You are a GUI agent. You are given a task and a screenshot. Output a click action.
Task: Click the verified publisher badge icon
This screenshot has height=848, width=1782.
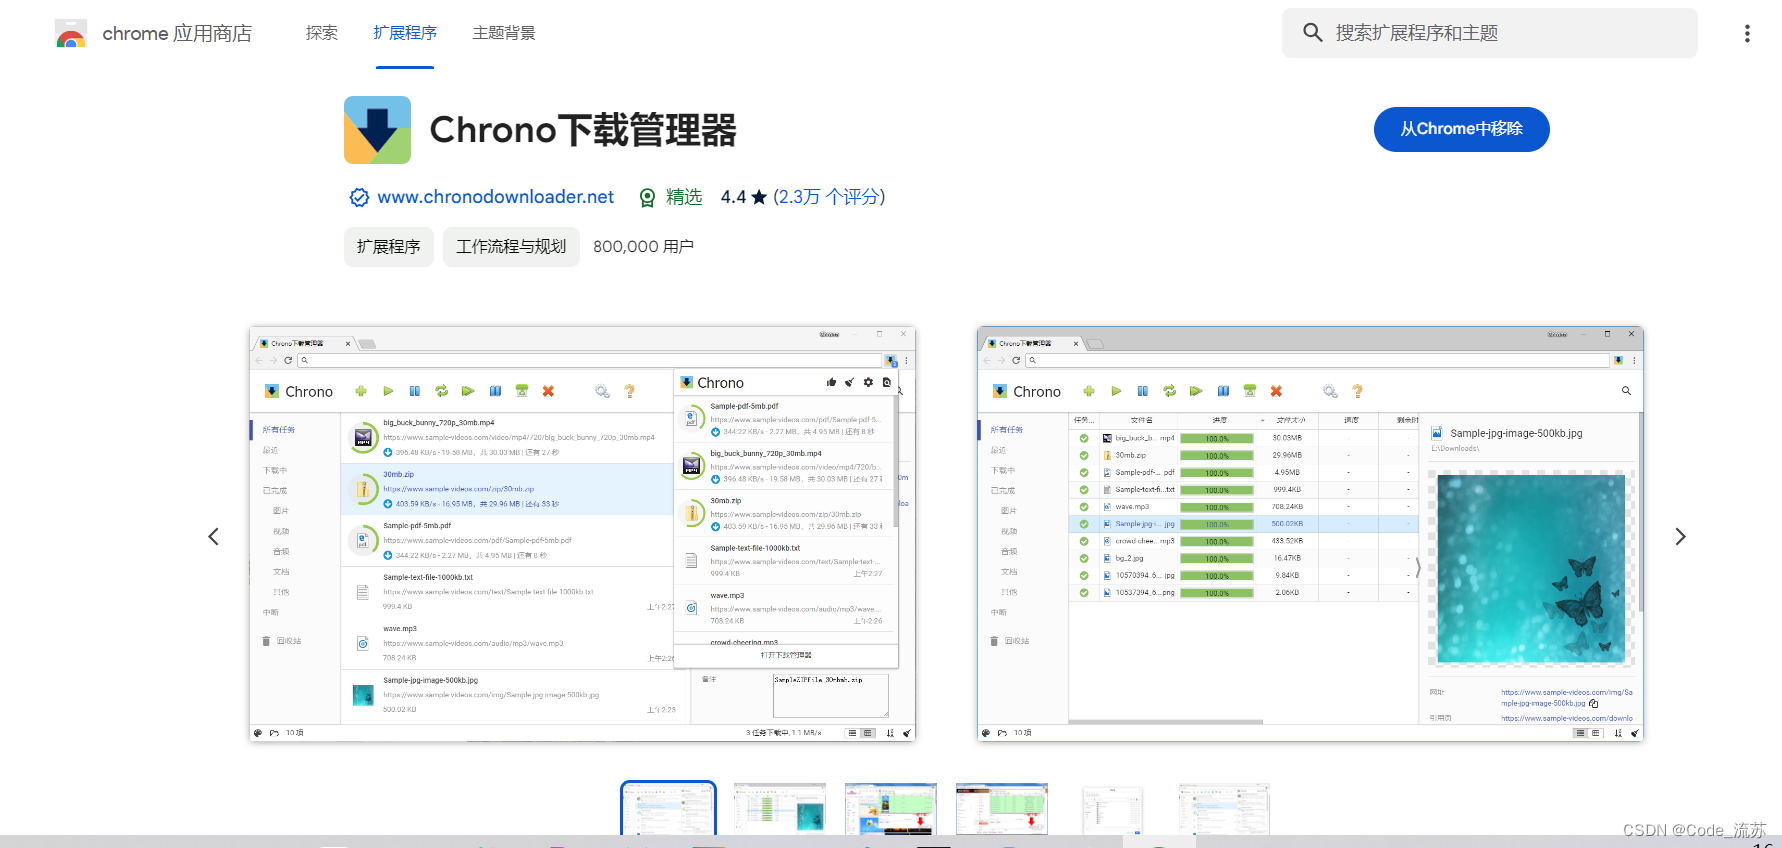click(x=359, y=197)
